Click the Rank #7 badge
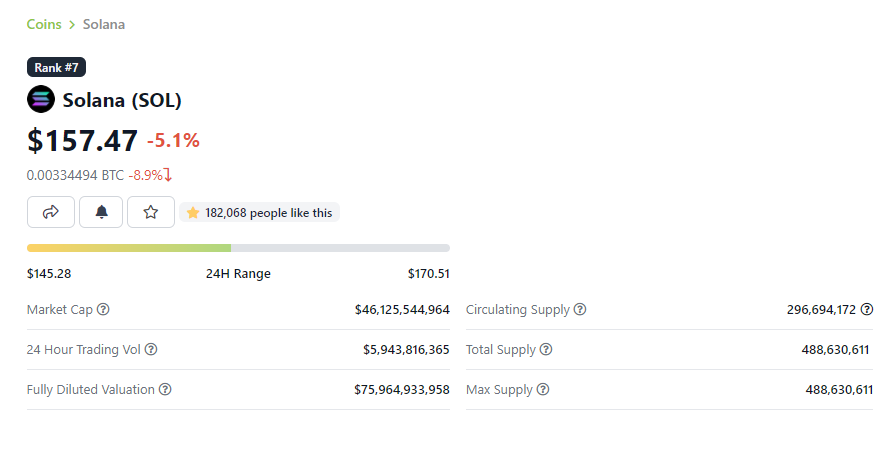This screenshot has height=458, width=895. click(57, 67)
